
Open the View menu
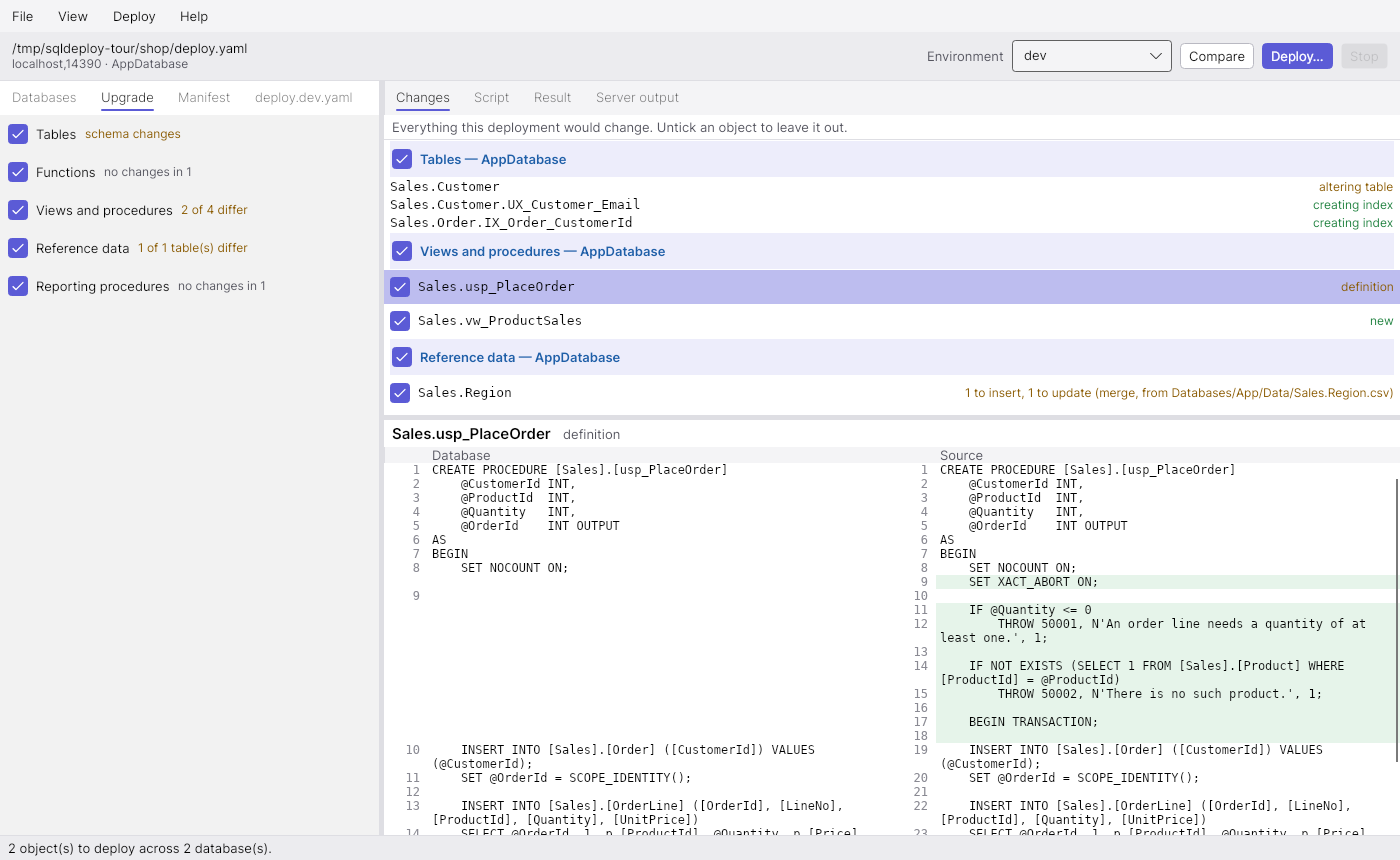[73, 16]
